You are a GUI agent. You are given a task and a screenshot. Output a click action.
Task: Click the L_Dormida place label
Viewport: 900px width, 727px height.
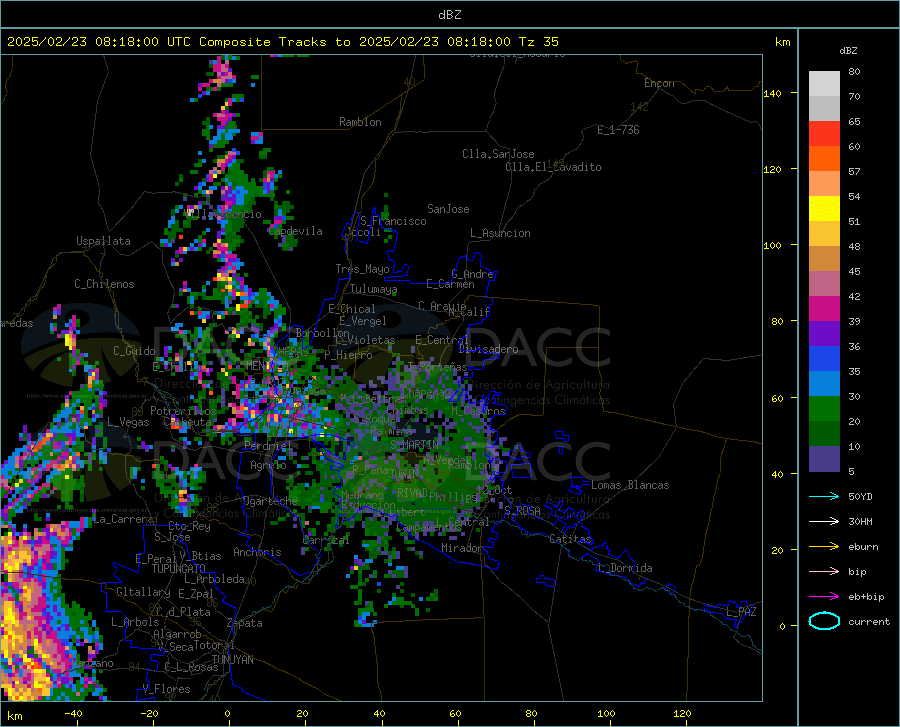(625, 568)
